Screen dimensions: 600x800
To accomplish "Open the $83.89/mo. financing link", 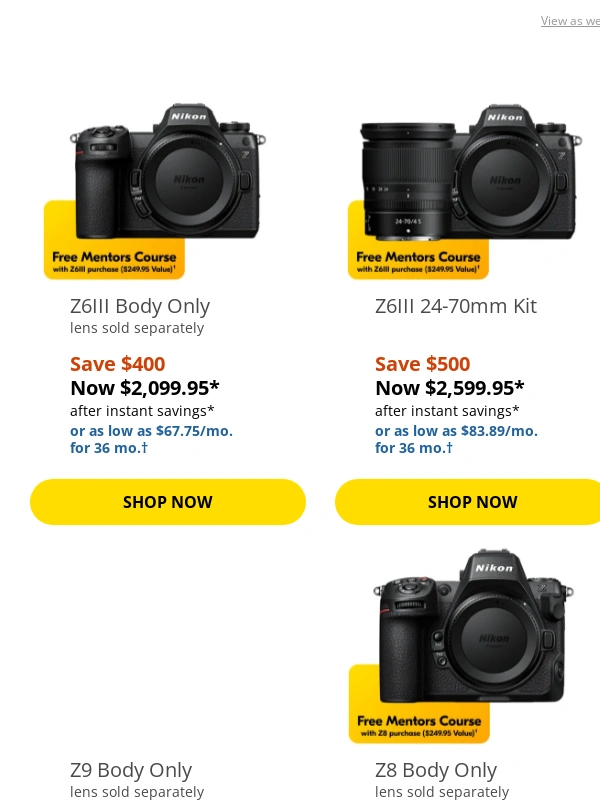I will (456, 439).
